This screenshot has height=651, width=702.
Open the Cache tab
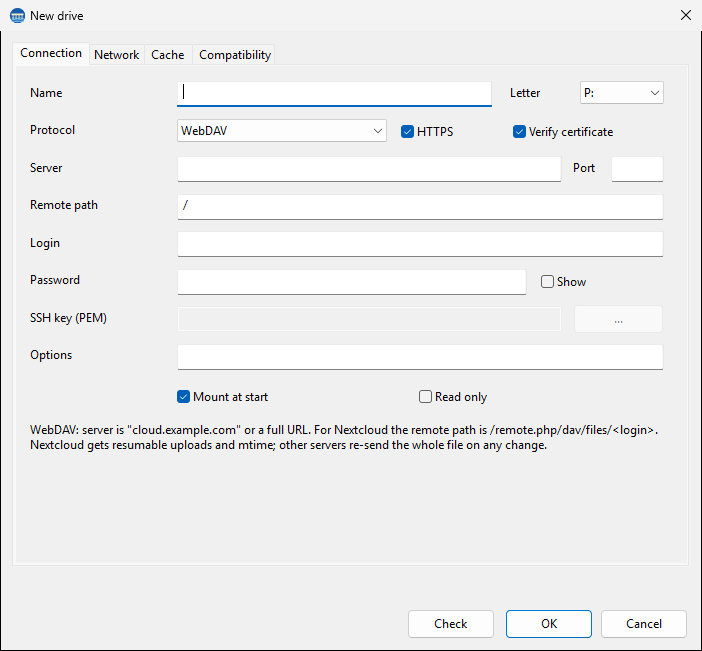tap(168, 55)
